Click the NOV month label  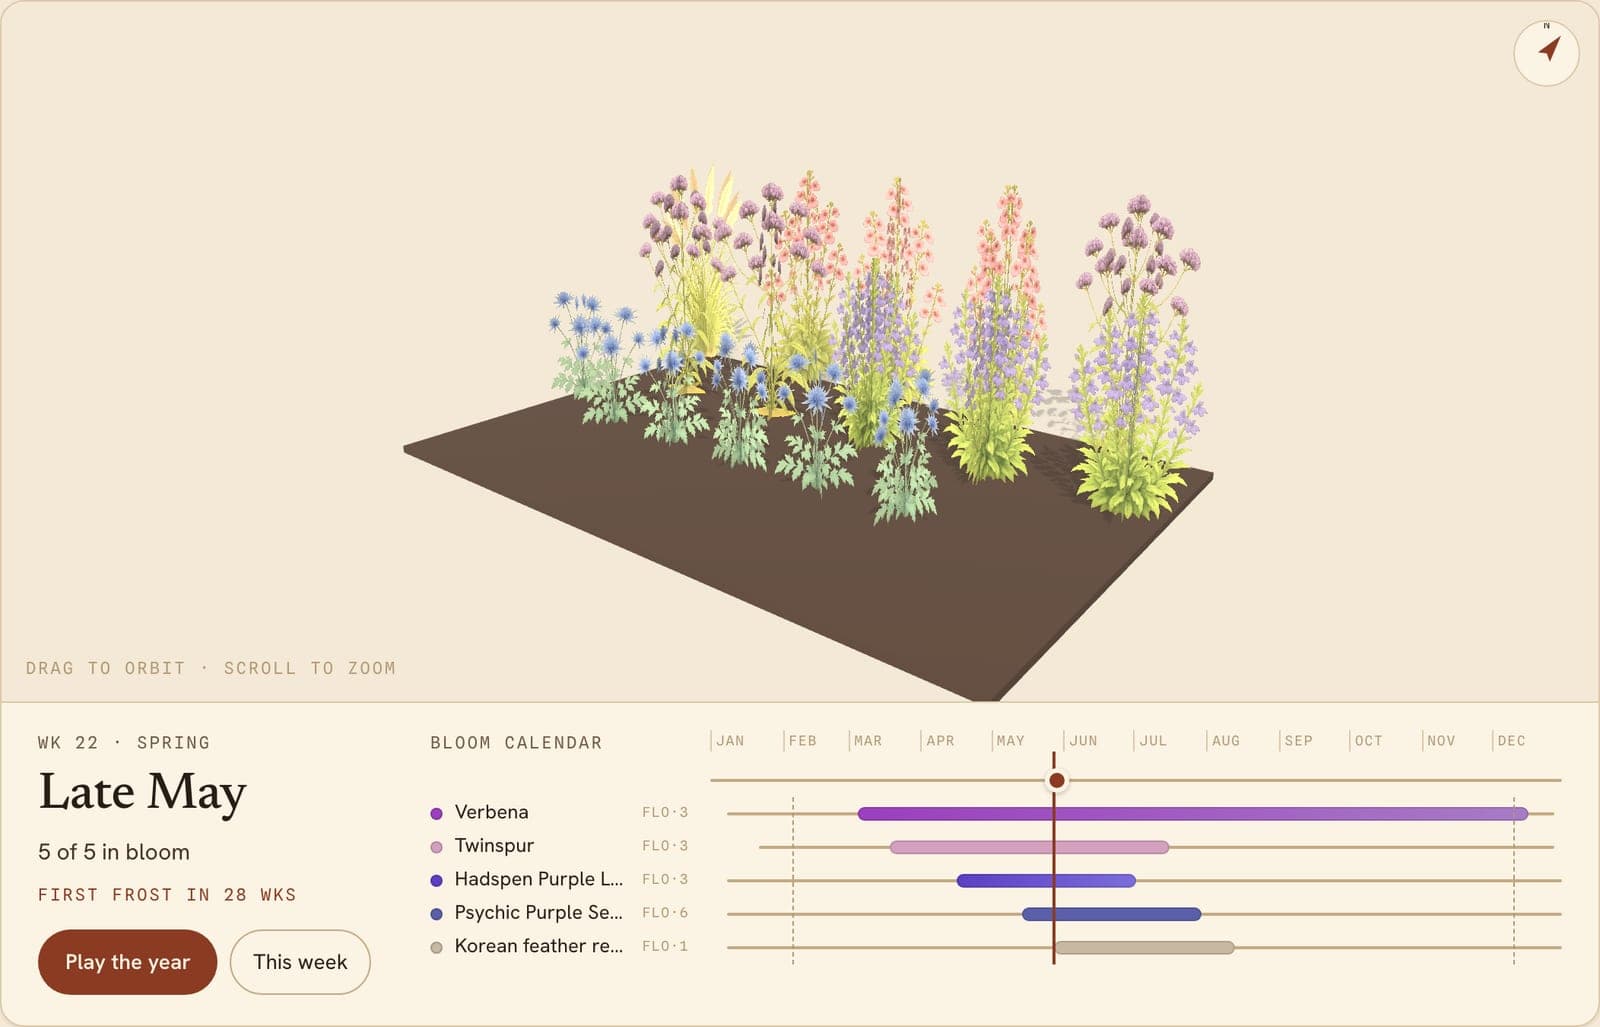tap(1441, 741)
